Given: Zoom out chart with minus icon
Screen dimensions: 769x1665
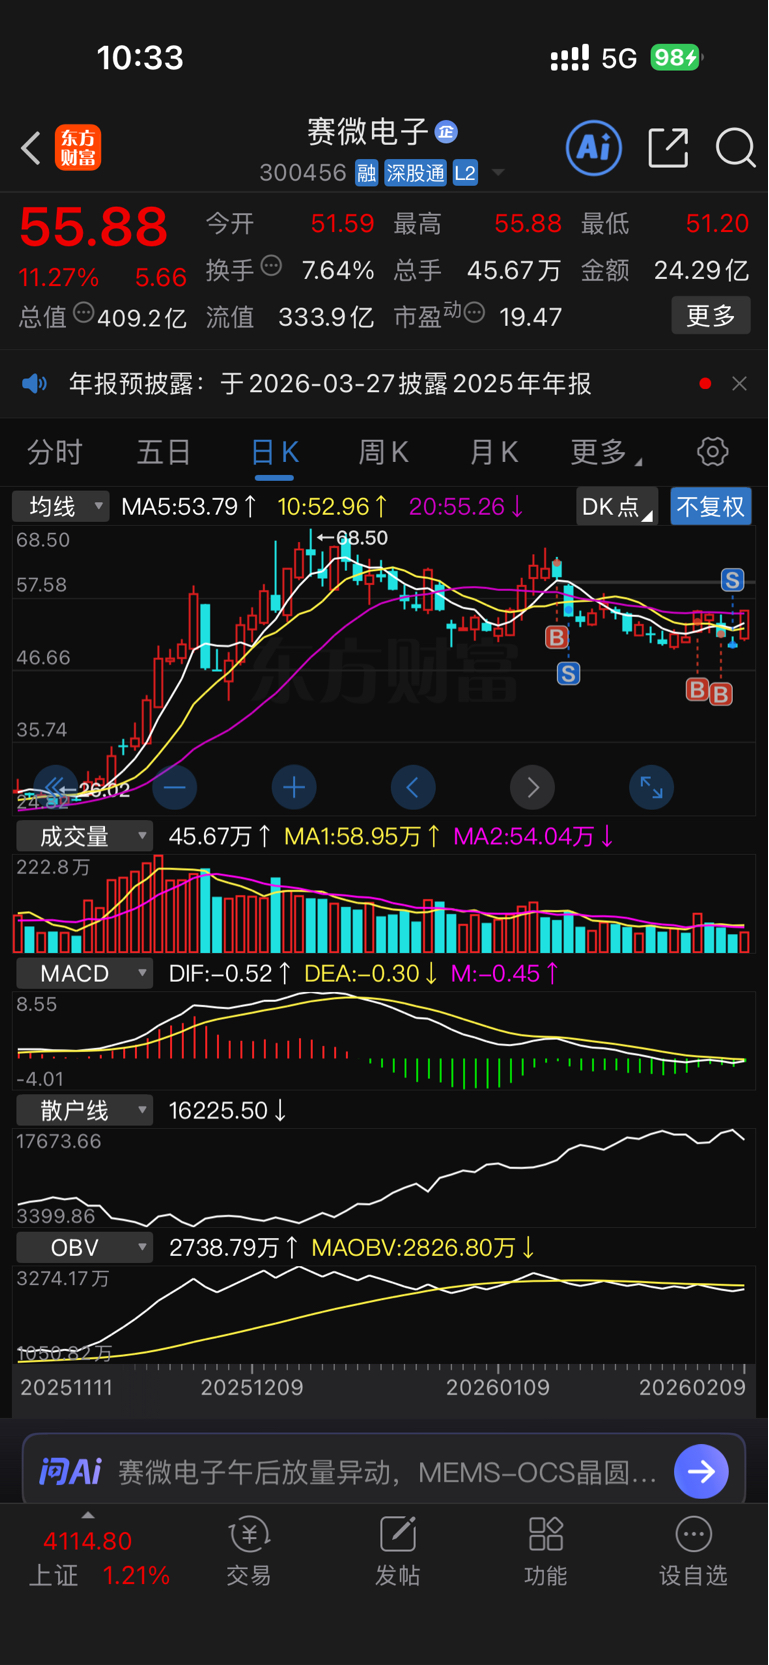Looking at the screenshot, I should click(174, 788).
